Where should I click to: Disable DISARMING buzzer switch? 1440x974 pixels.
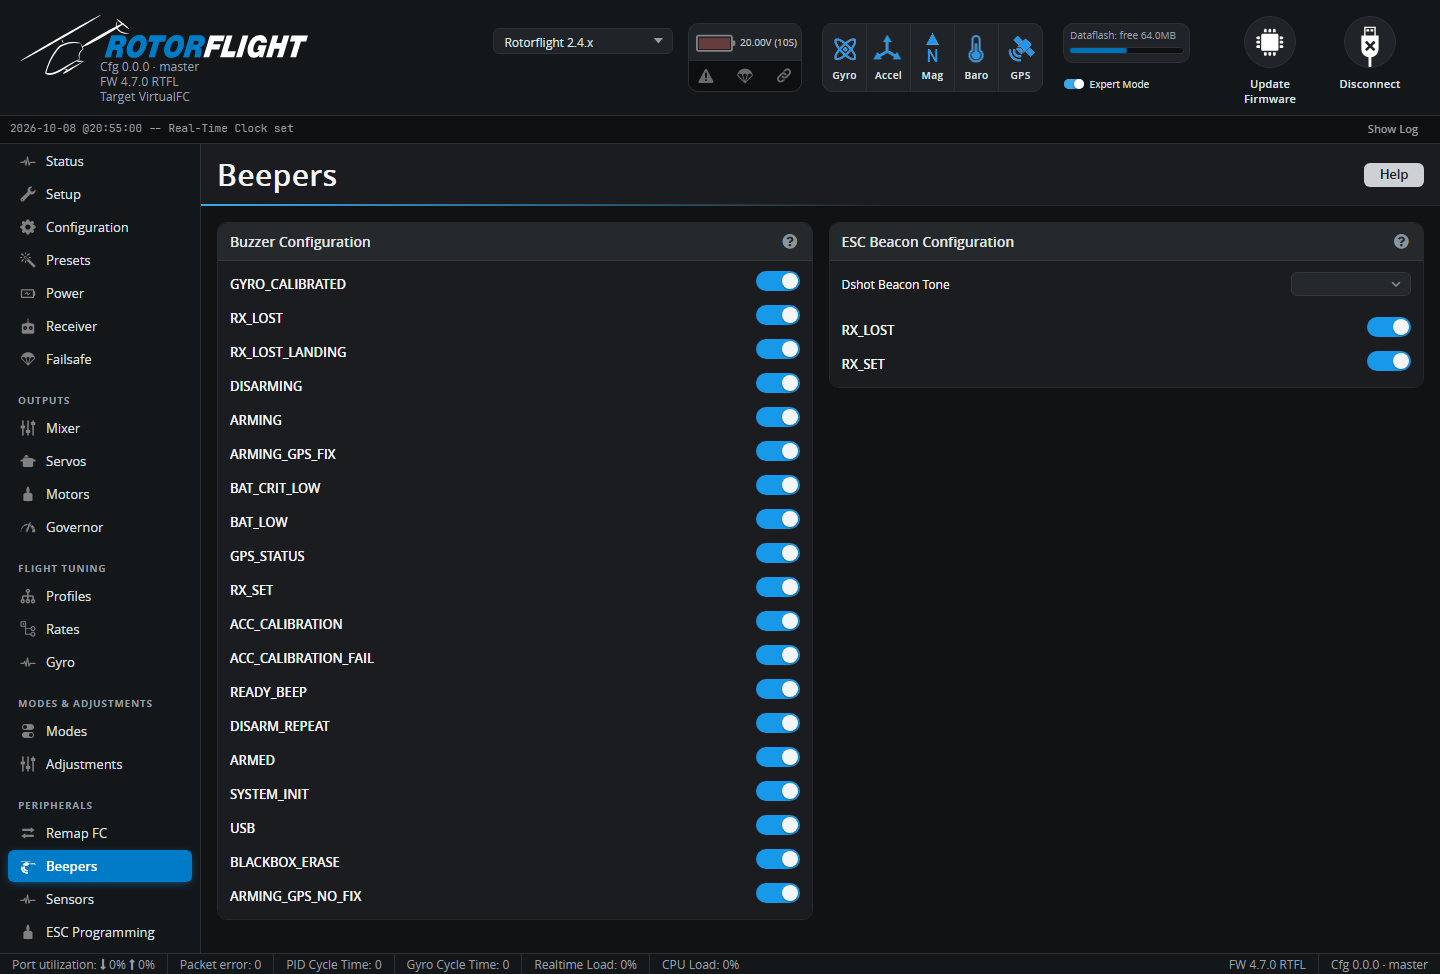pyautogui.click(x=778, y=383)
